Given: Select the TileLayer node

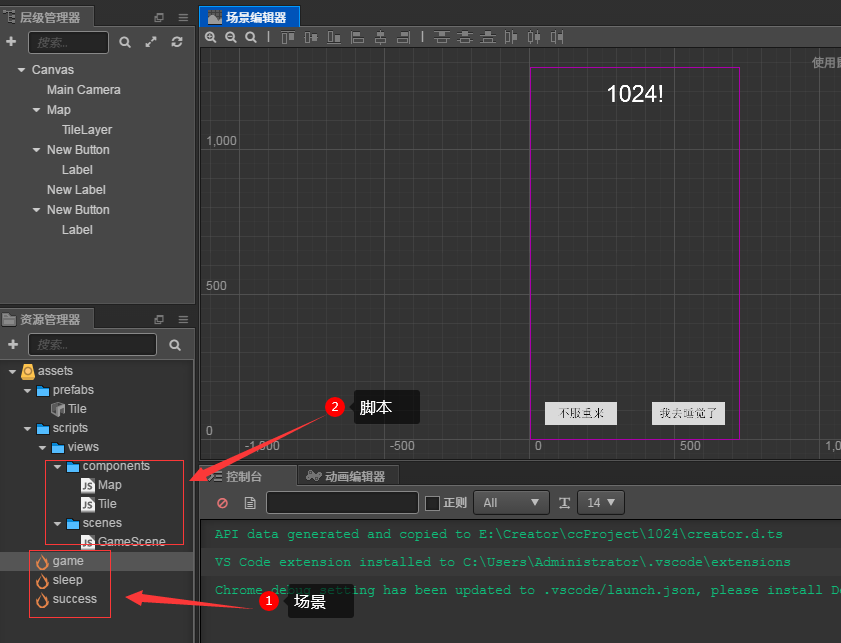Looking at the screenshot, I should (87, 130).
